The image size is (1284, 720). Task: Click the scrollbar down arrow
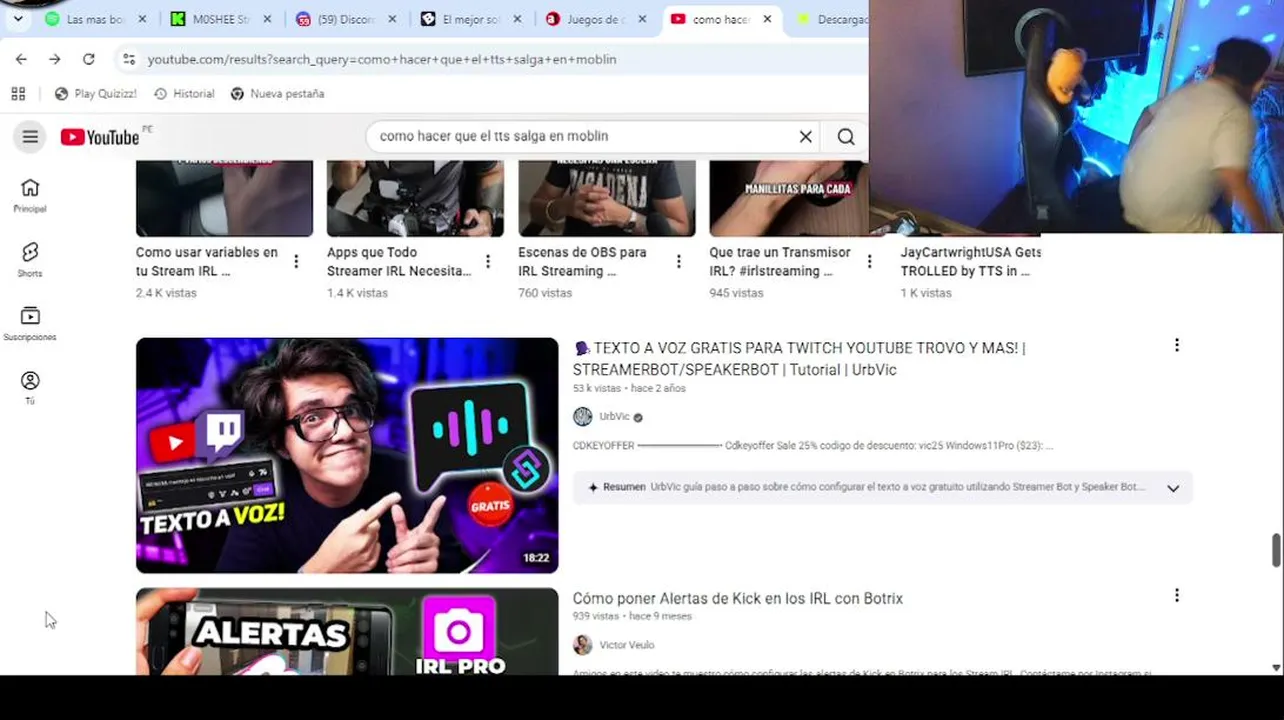click(1276, 667)
